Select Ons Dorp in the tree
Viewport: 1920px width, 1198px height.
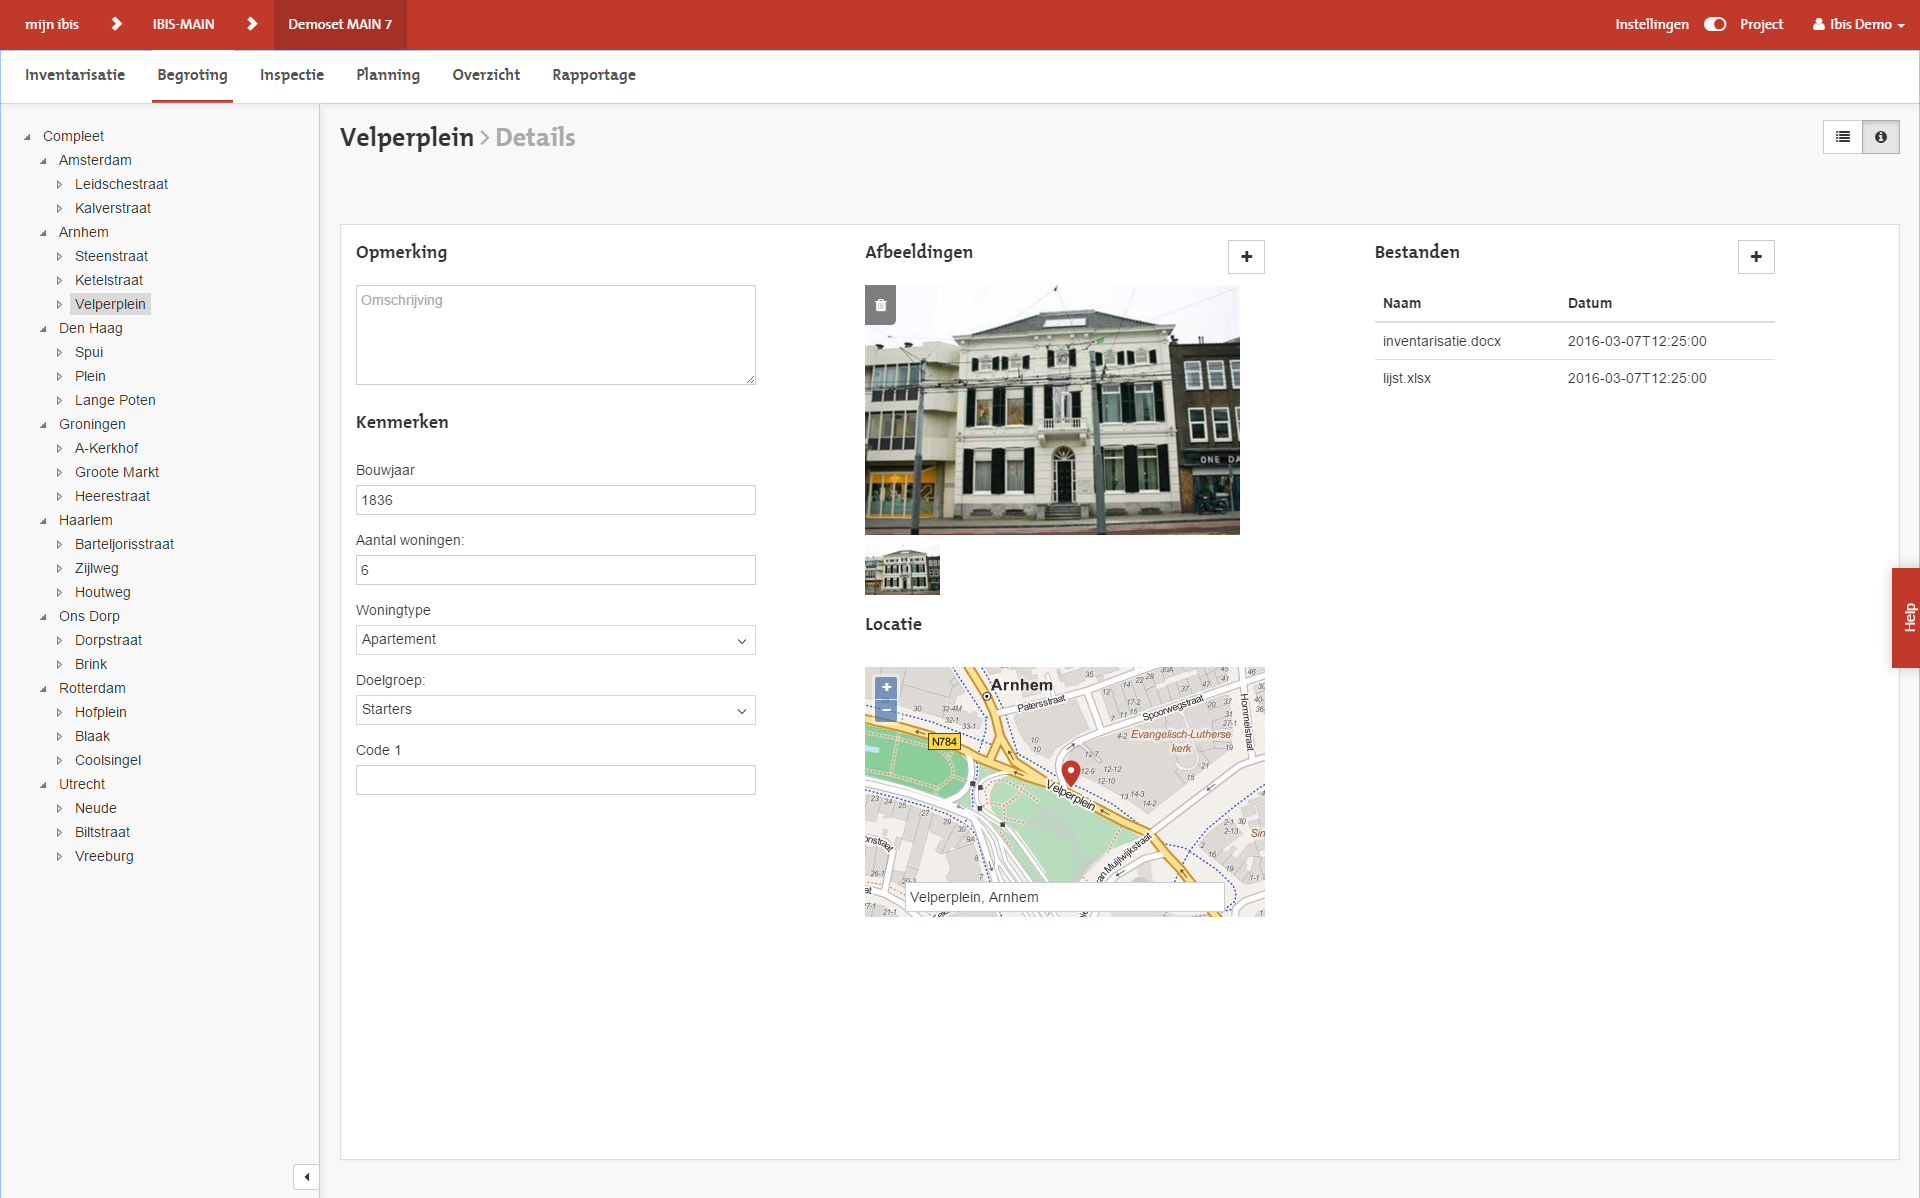pos(89,616)
